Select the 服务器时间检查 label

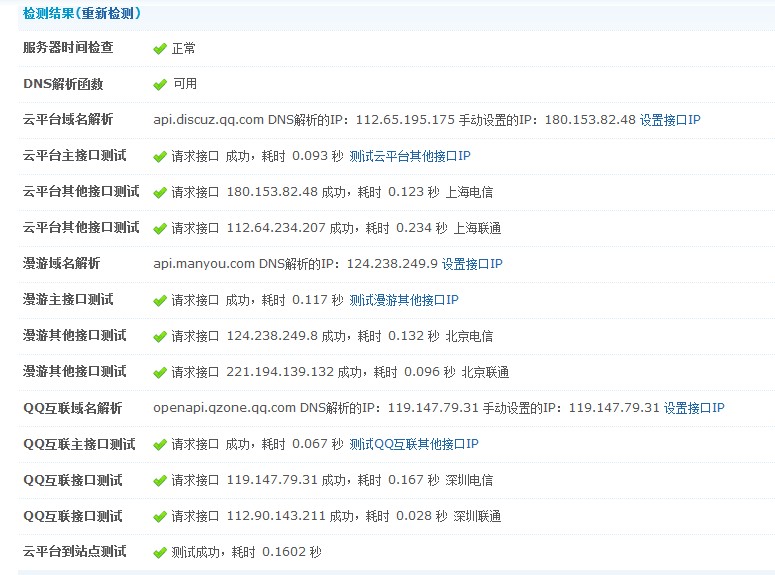tap(68, 47)
